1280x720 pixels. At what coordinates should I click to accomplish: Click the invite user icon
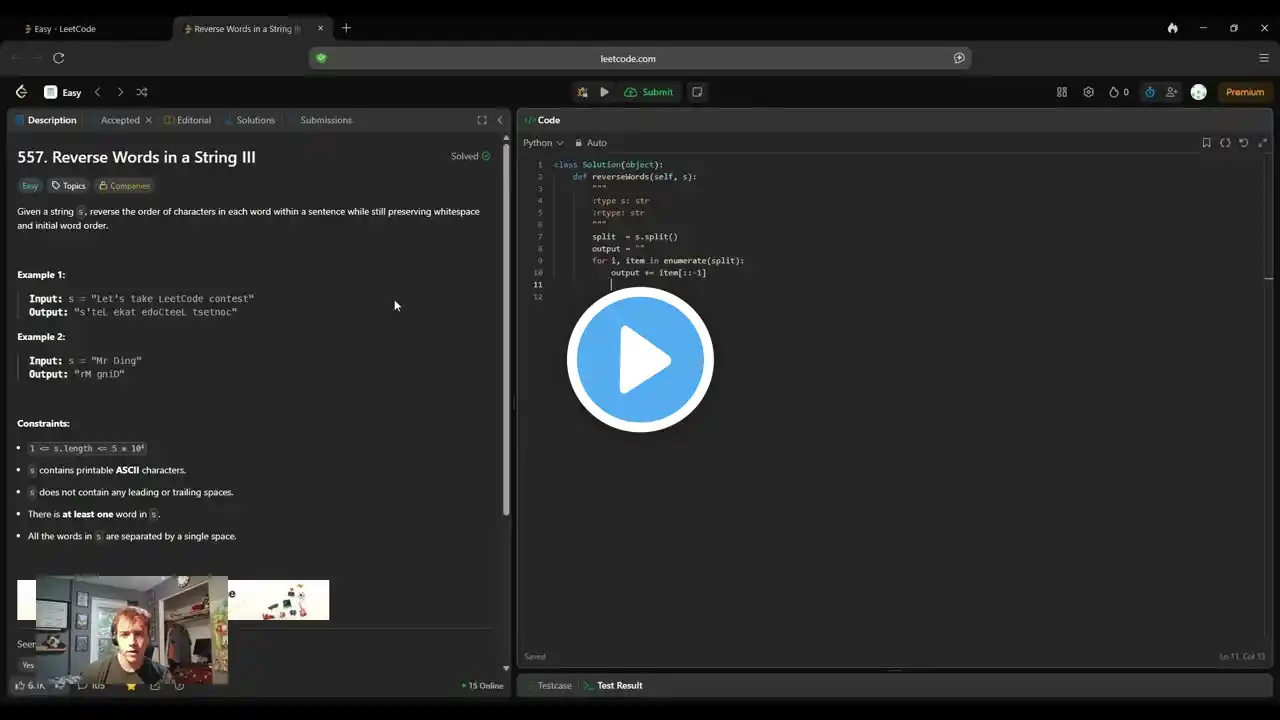pos(1172,92)
